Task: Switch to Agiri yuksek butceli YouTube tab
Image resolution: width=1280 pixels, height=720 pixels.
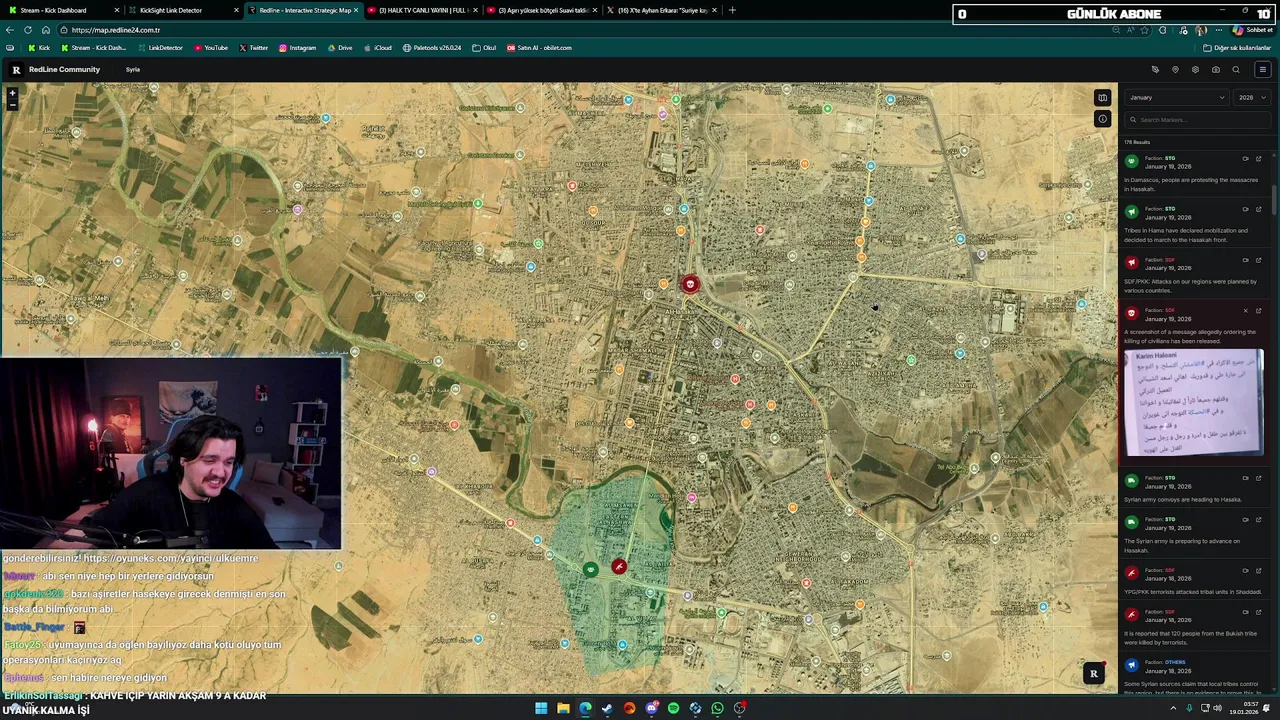Action: tap(541, 10)
